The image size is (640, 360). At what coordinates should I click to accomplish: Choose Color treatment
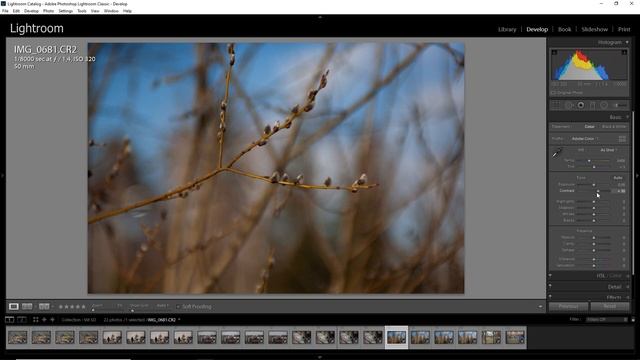pyautogui.click(x=589, y=127)
